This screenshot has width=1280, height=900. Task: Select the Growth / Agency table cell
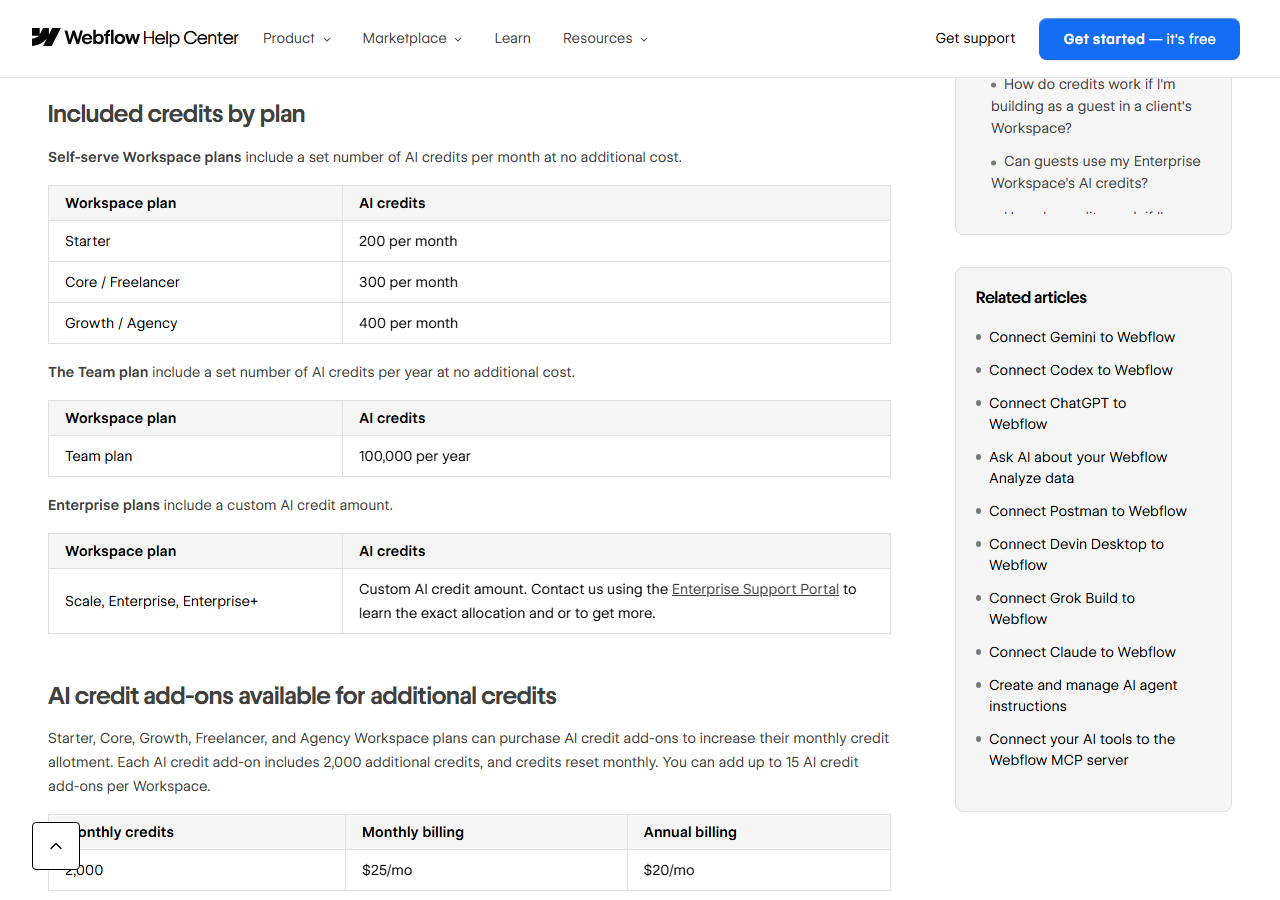pos(195,323)
